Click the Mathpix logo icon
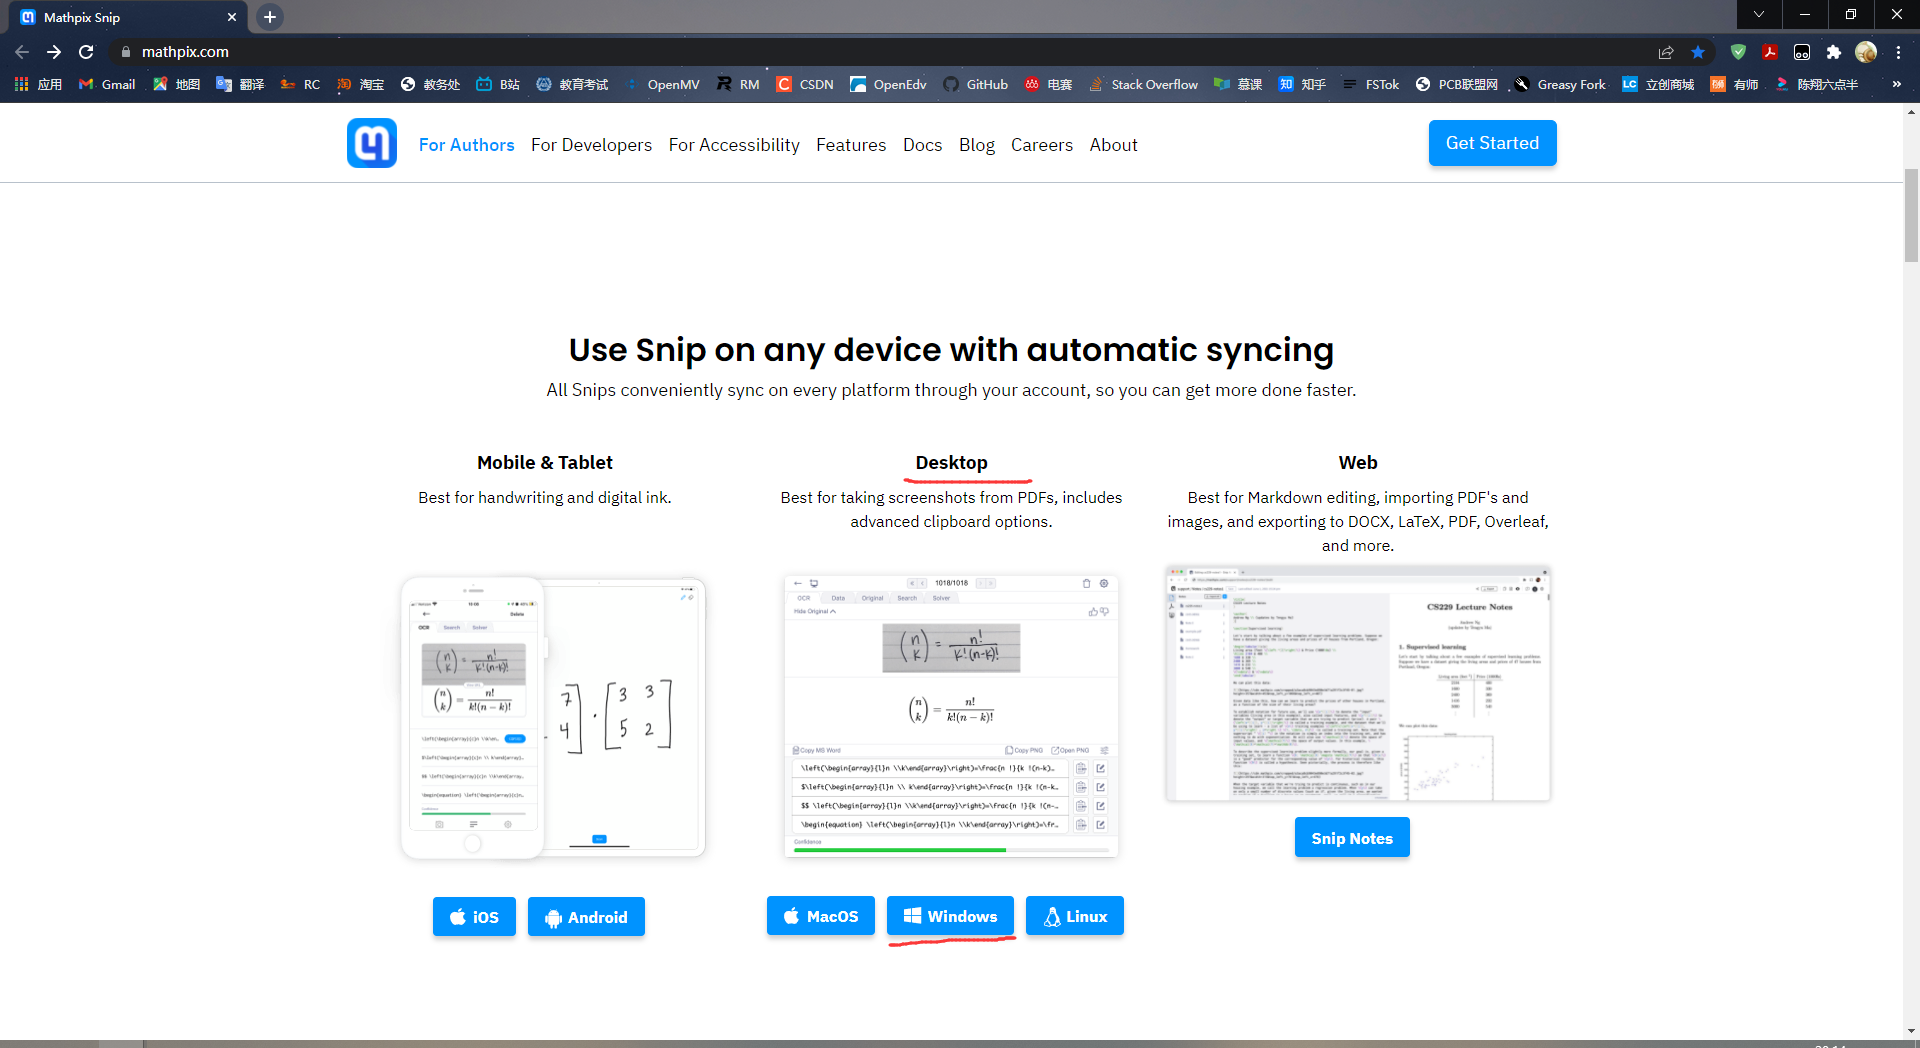The height and width of the screenshot is (1048, 1920). pos(372,143)
